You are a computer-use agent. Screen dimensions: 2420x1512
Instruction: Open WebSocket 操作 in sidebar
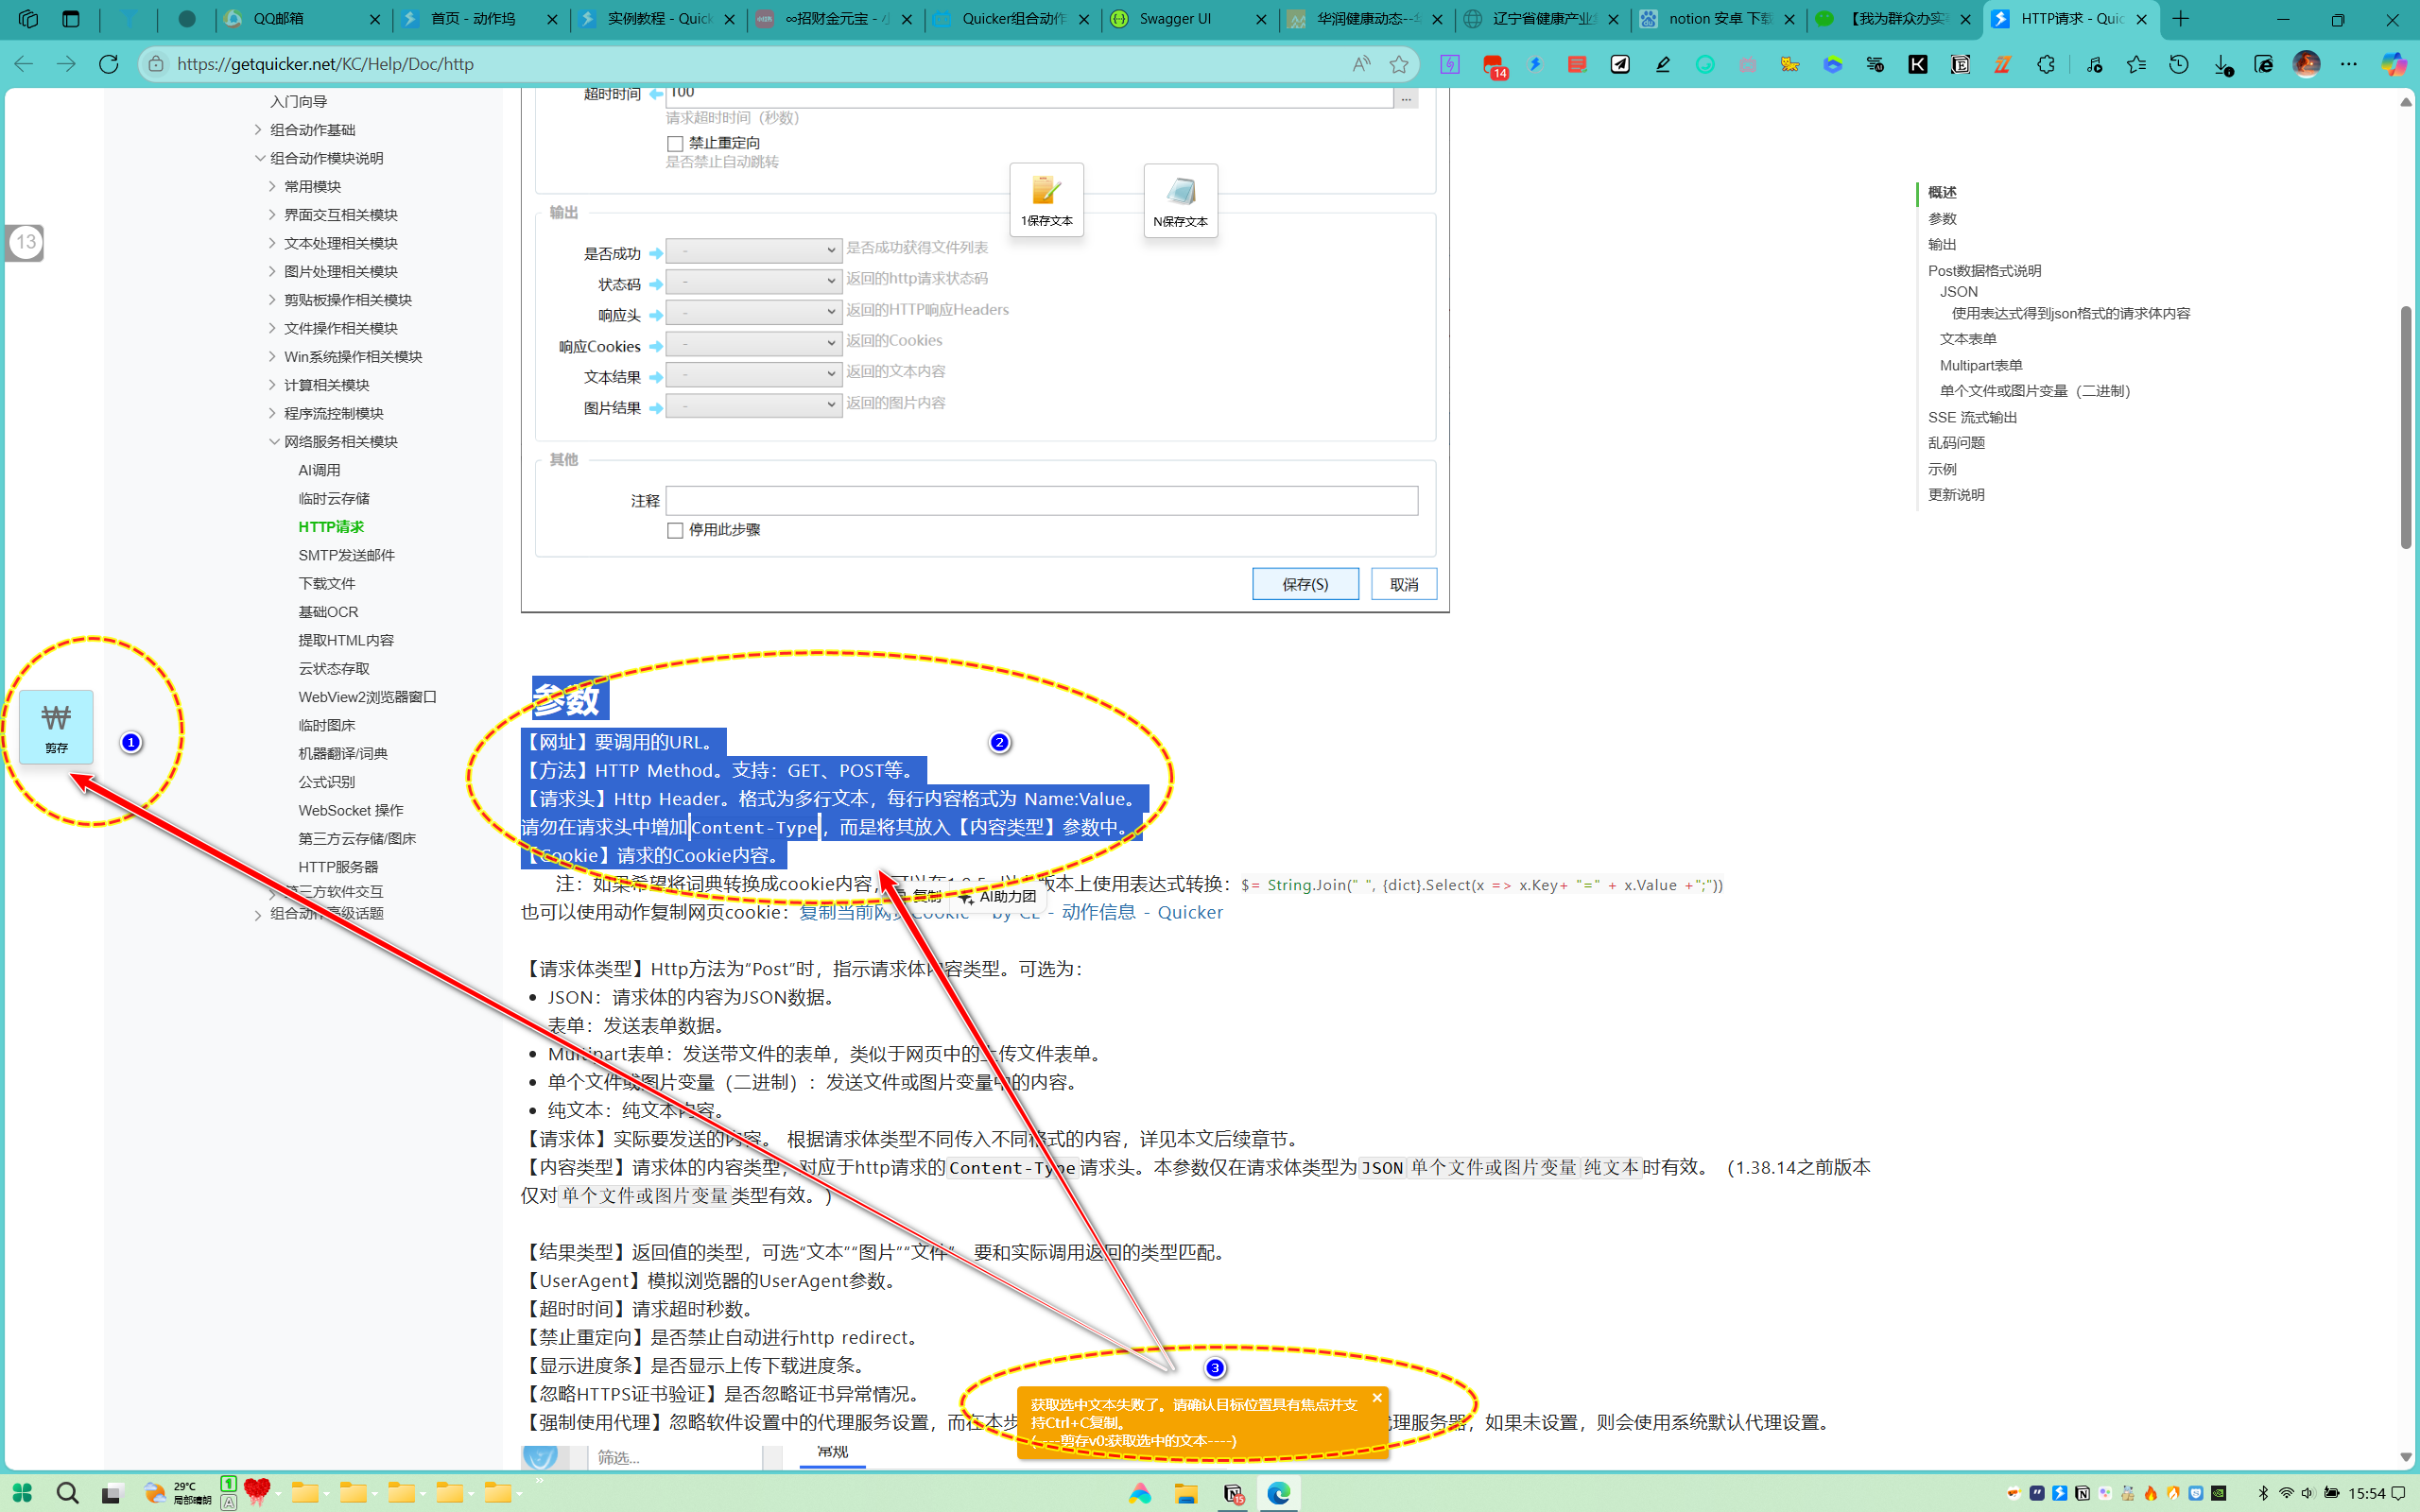(x=351, y=810)
